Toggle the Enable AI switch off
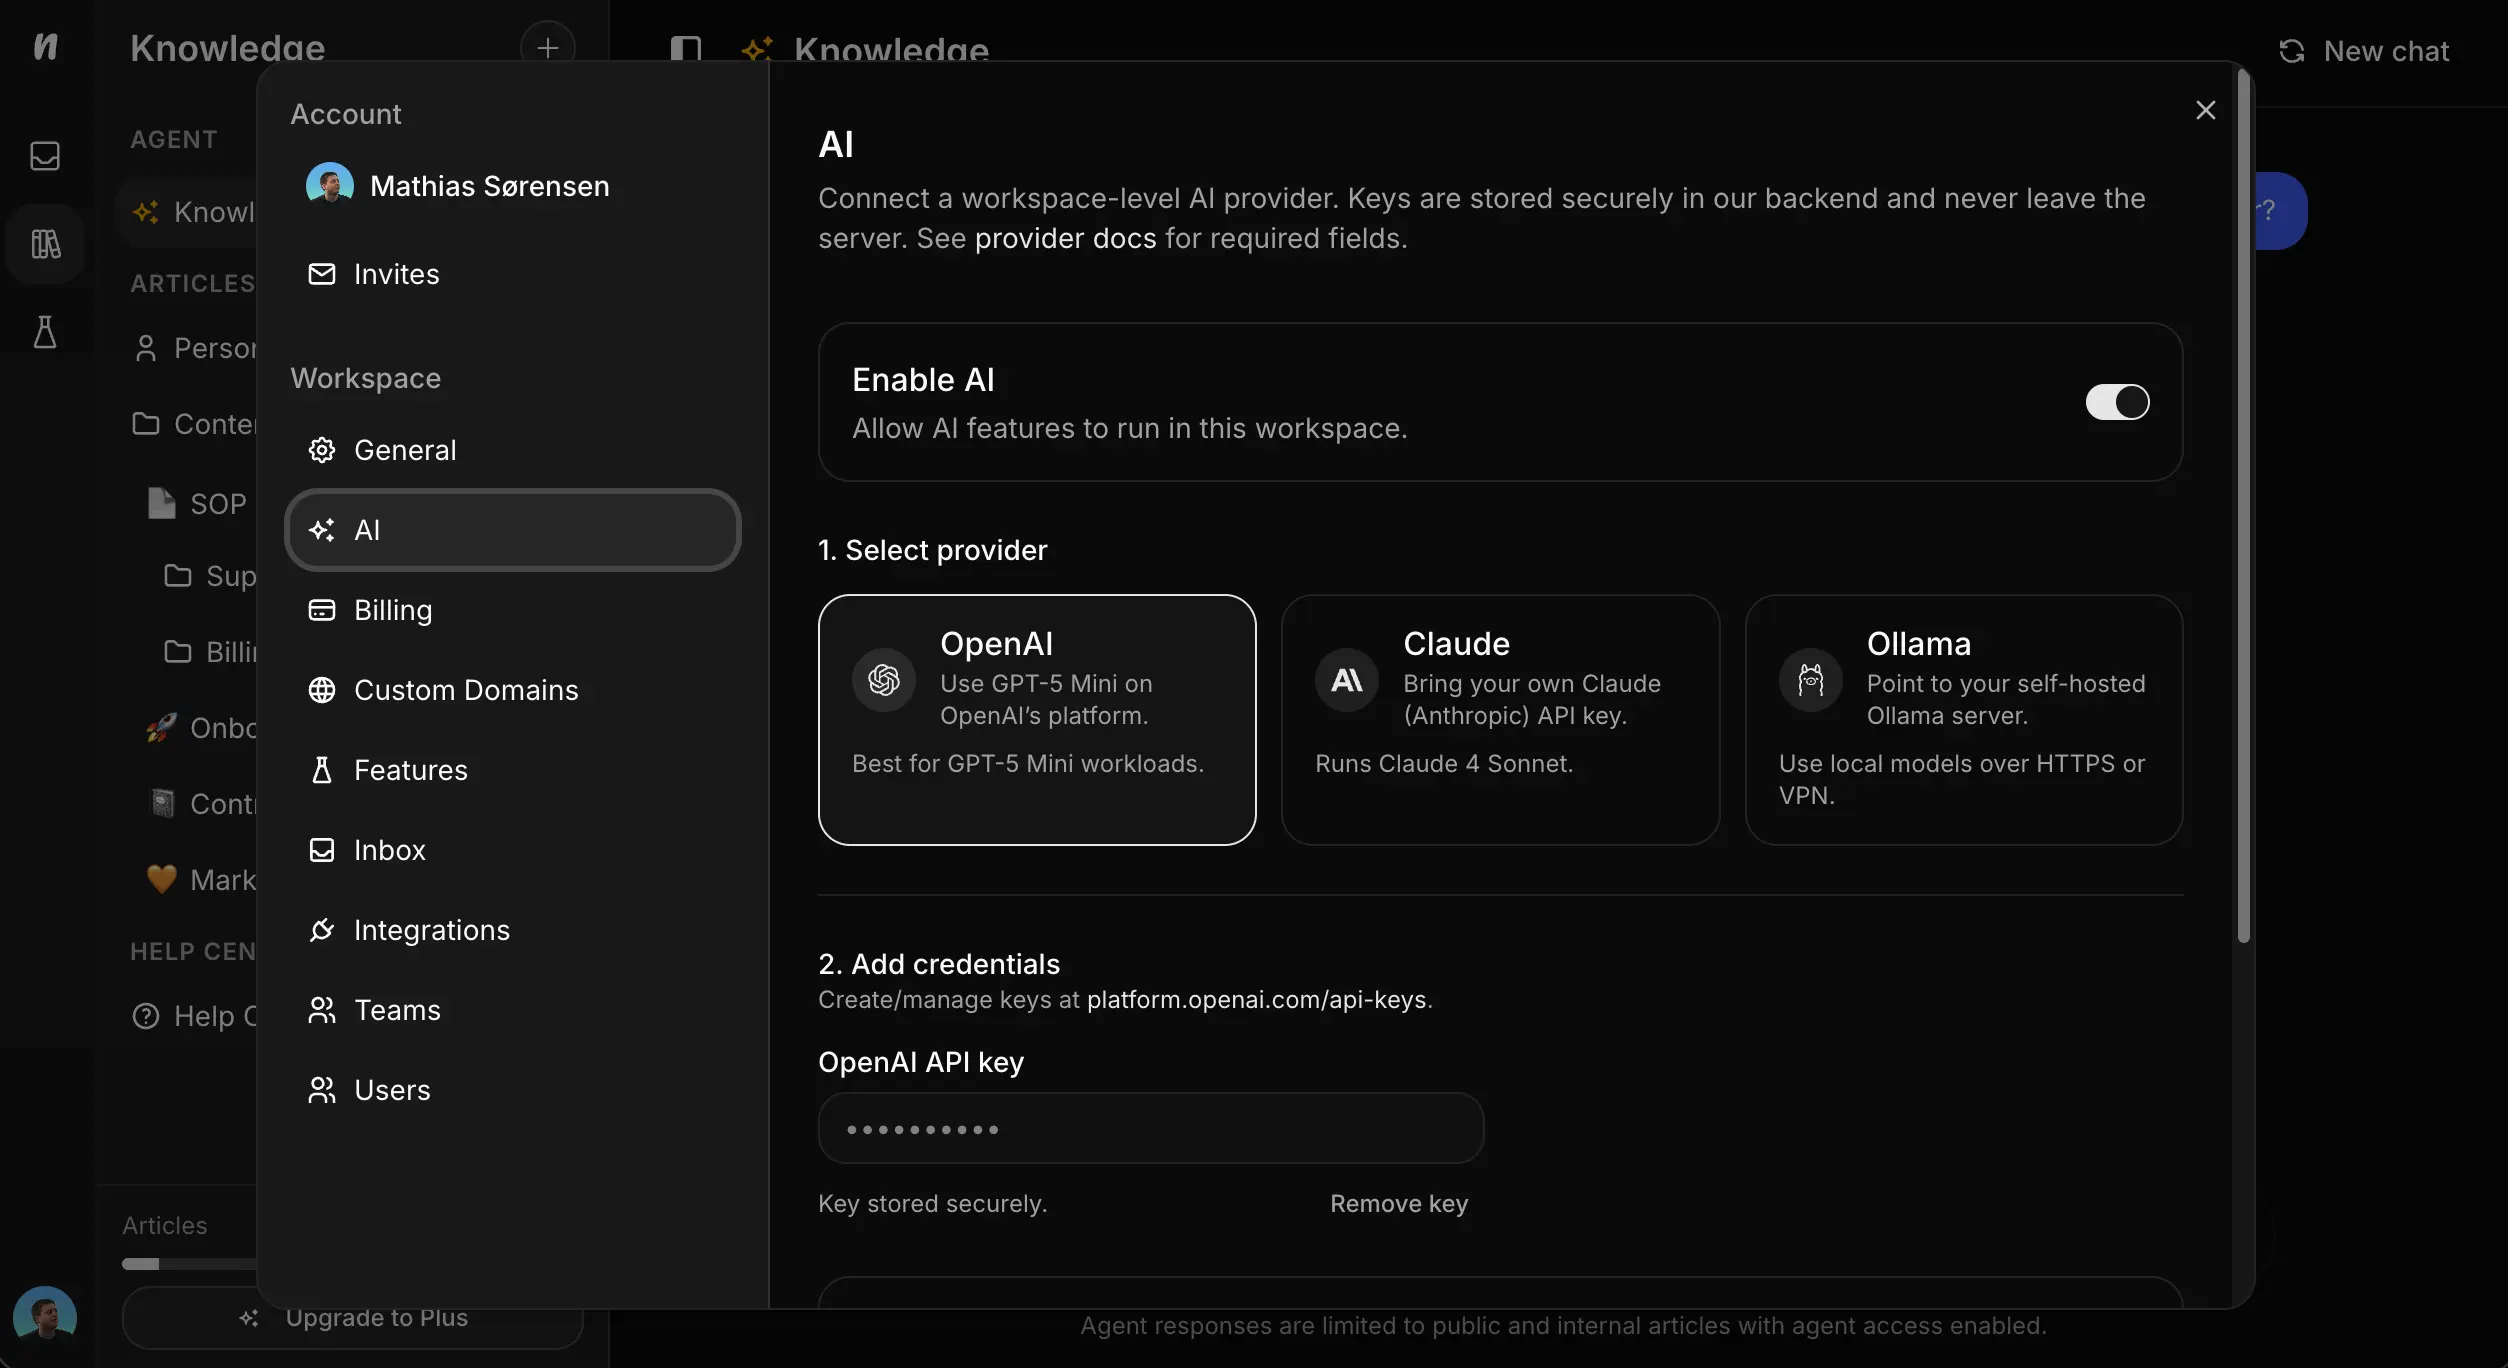This screenshot has height=1368, width=2508. [2117, 402]
